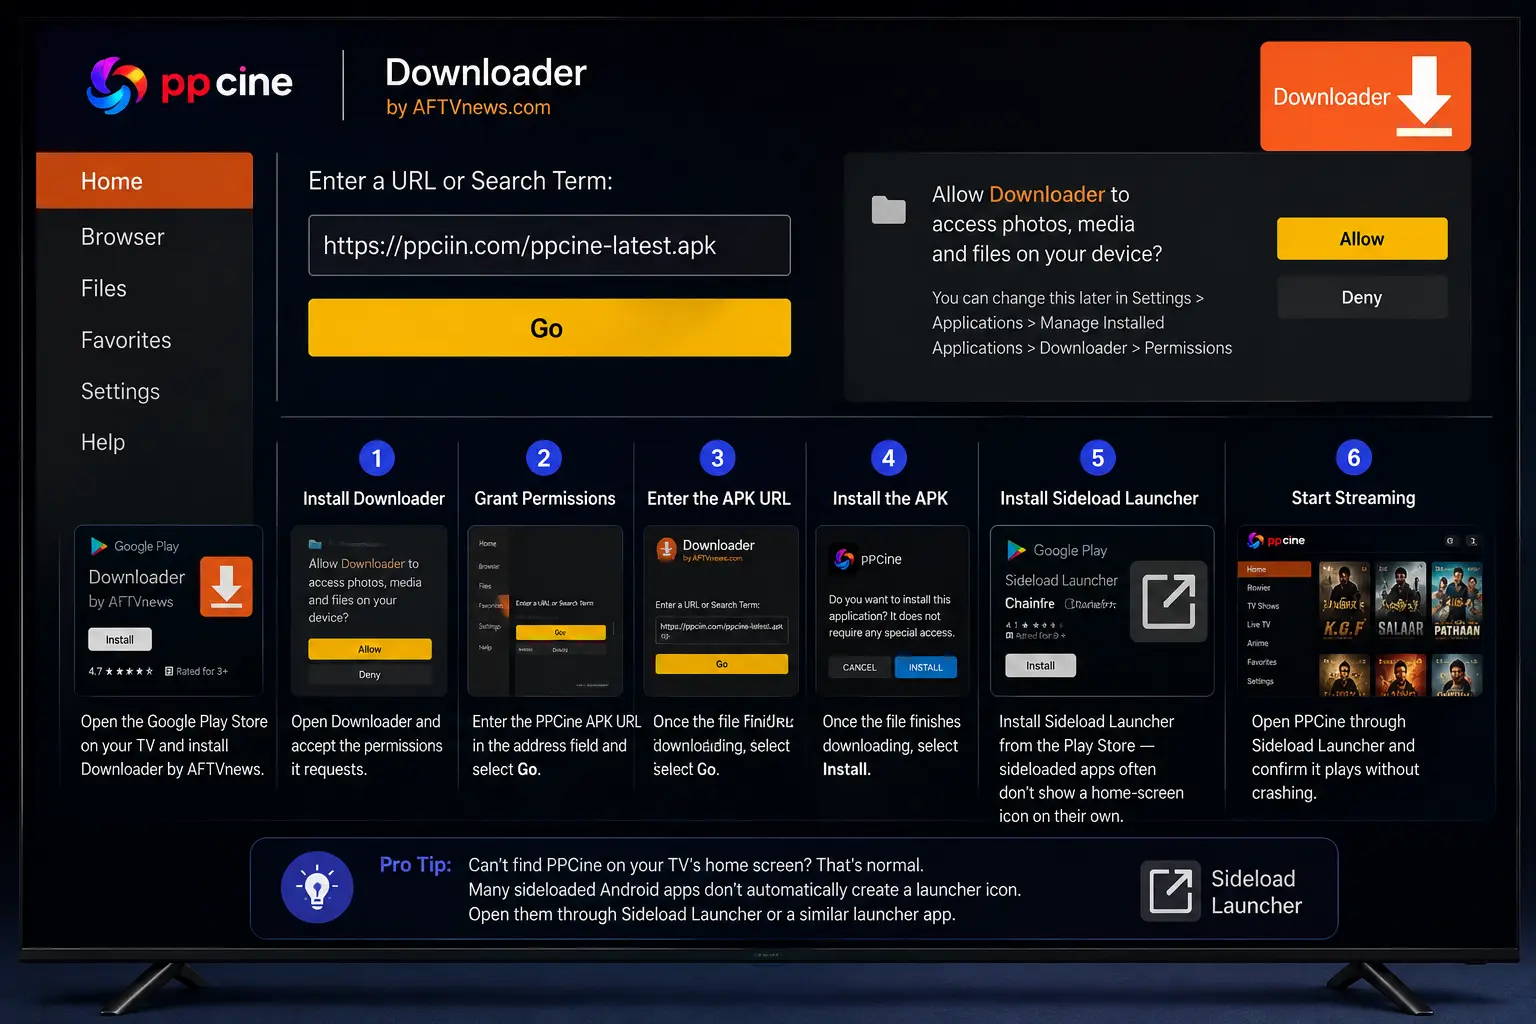Select Home in the Downloader sidebar
The width and height of the screenshot is (1536, 1024).
click(144, 181)
